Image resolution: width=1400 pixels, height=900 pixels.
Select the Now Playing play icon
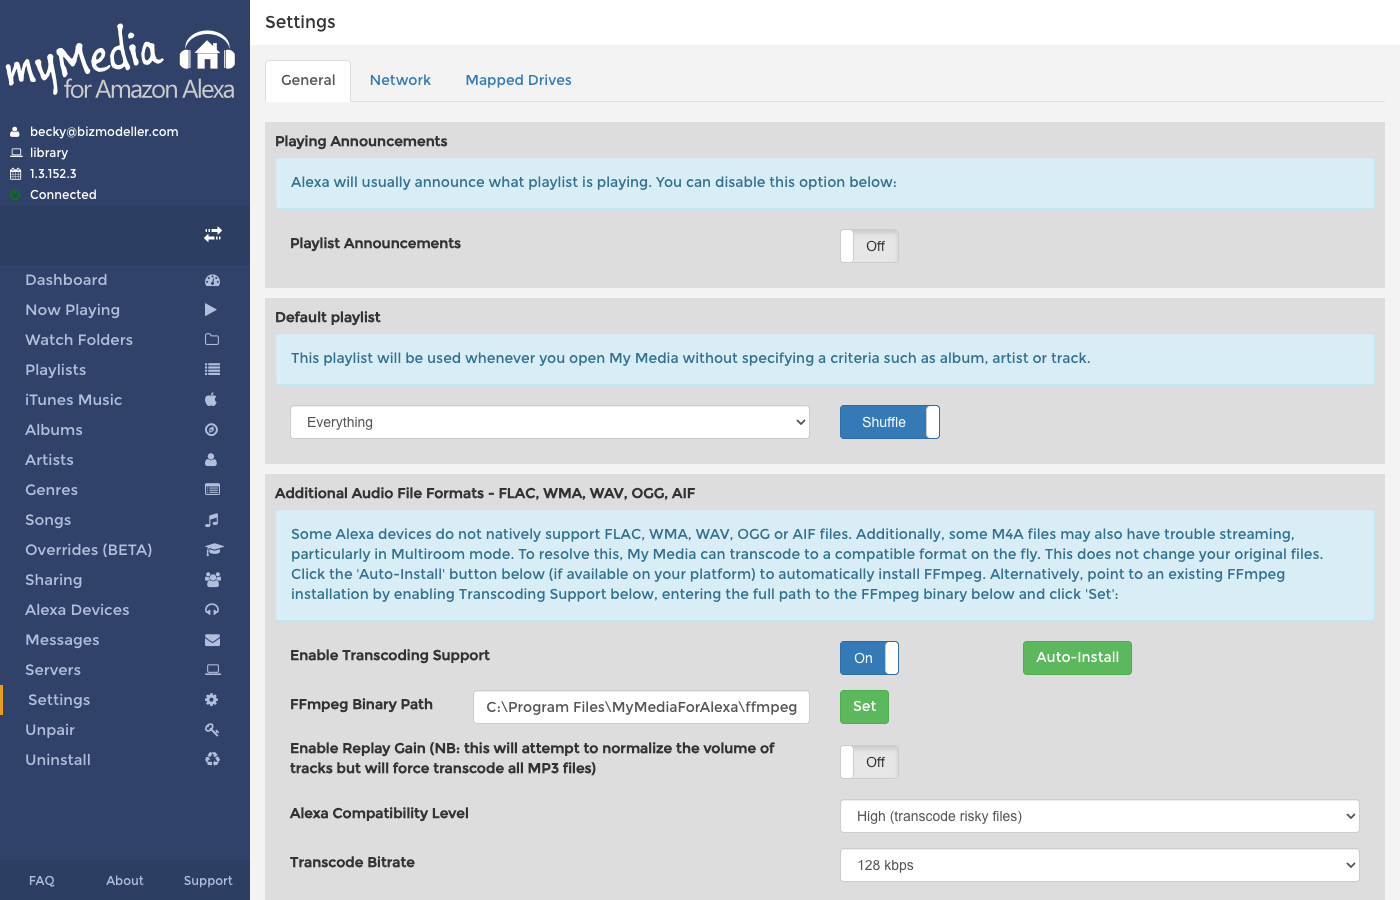click(212, 310)
